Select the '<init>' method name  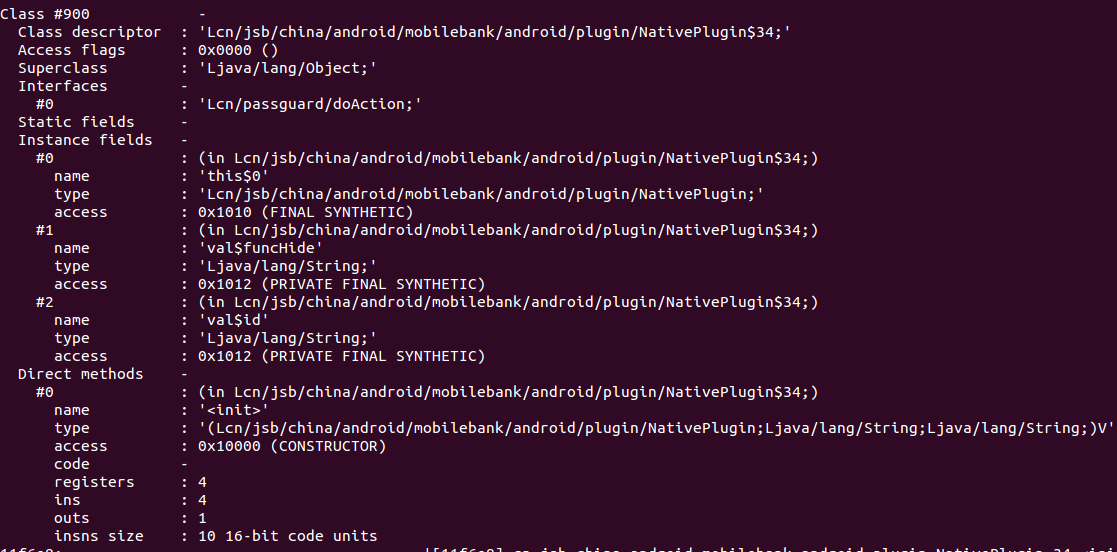coord(234,410)
